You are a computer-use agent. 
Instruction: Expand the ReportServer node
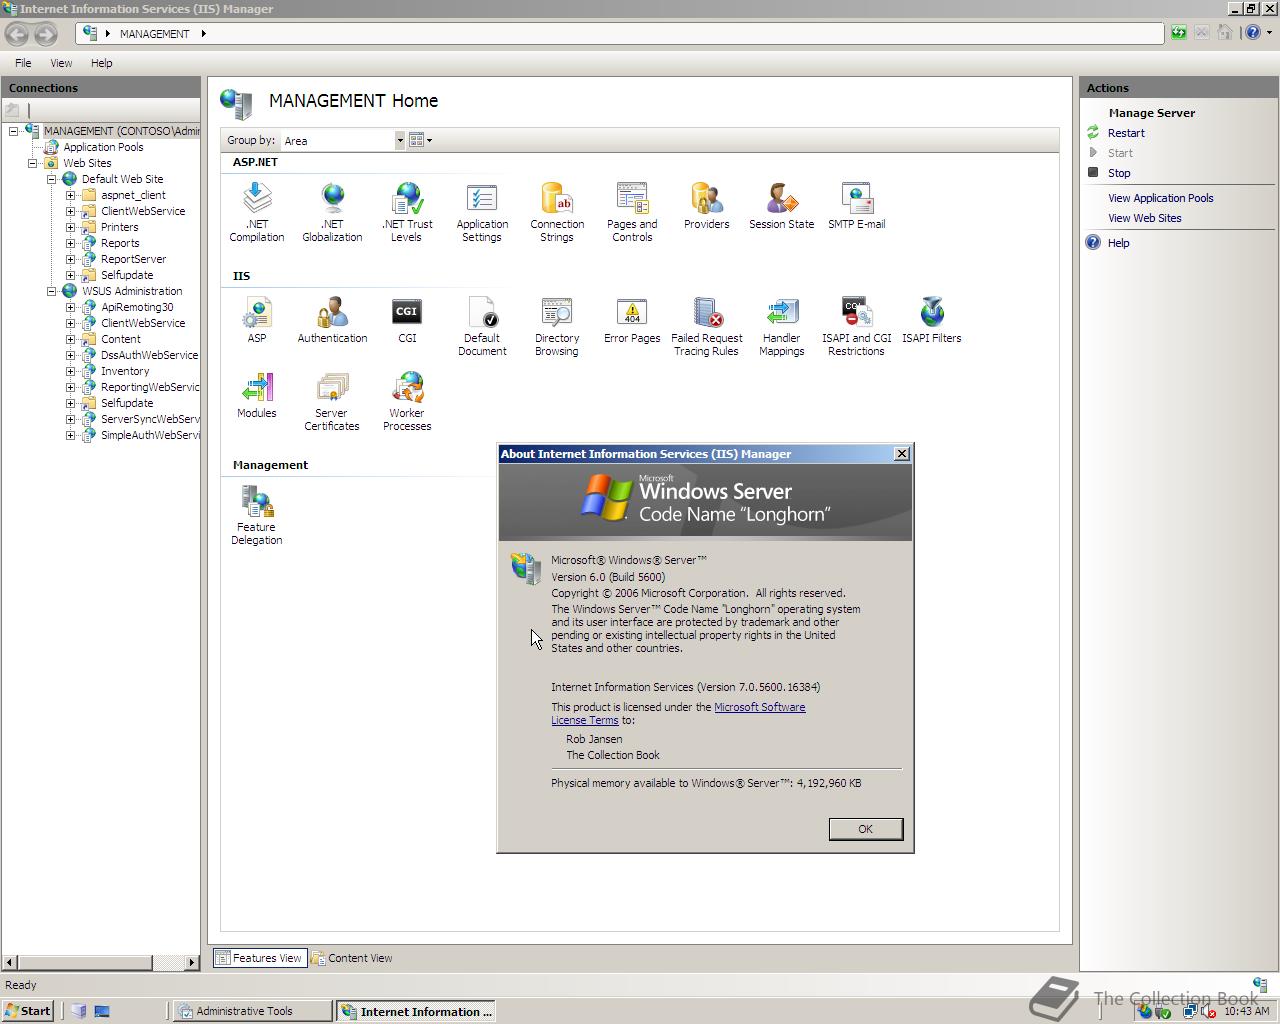tap(70, 259)
